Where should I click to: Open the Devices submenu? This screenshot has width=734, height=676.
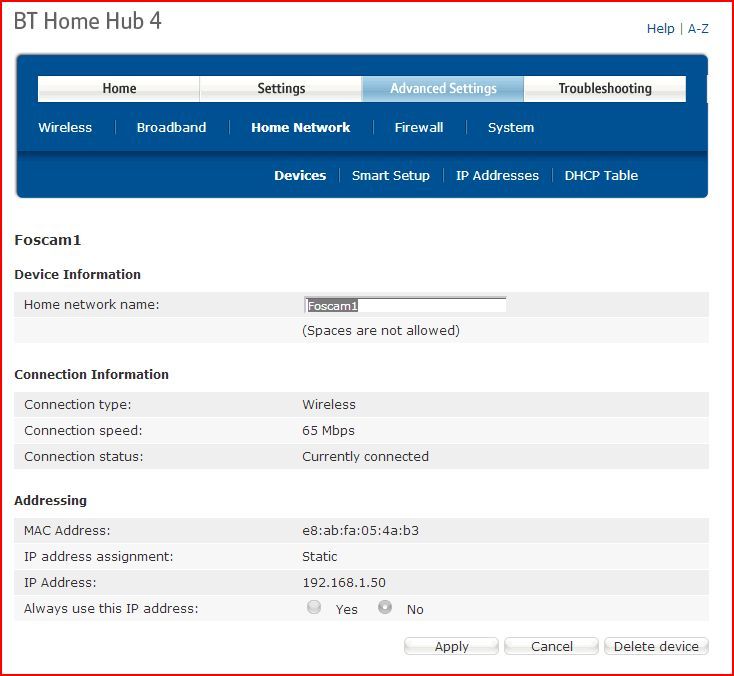(x=300, y=176)
